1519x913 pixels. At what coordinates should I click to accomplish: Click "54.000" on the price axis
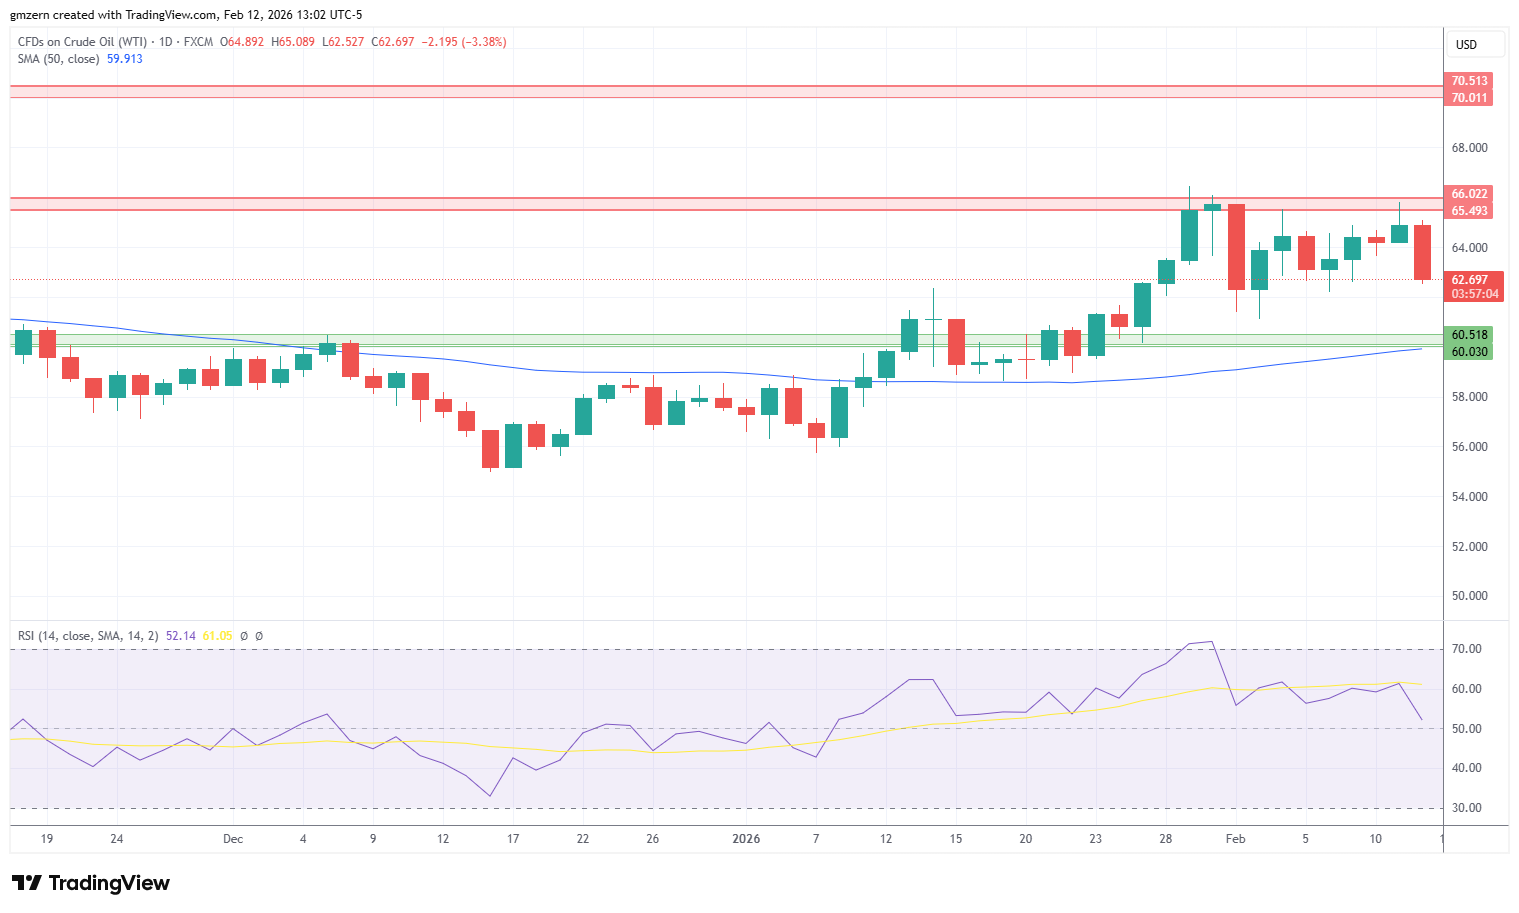click(x=1469, y=497)
